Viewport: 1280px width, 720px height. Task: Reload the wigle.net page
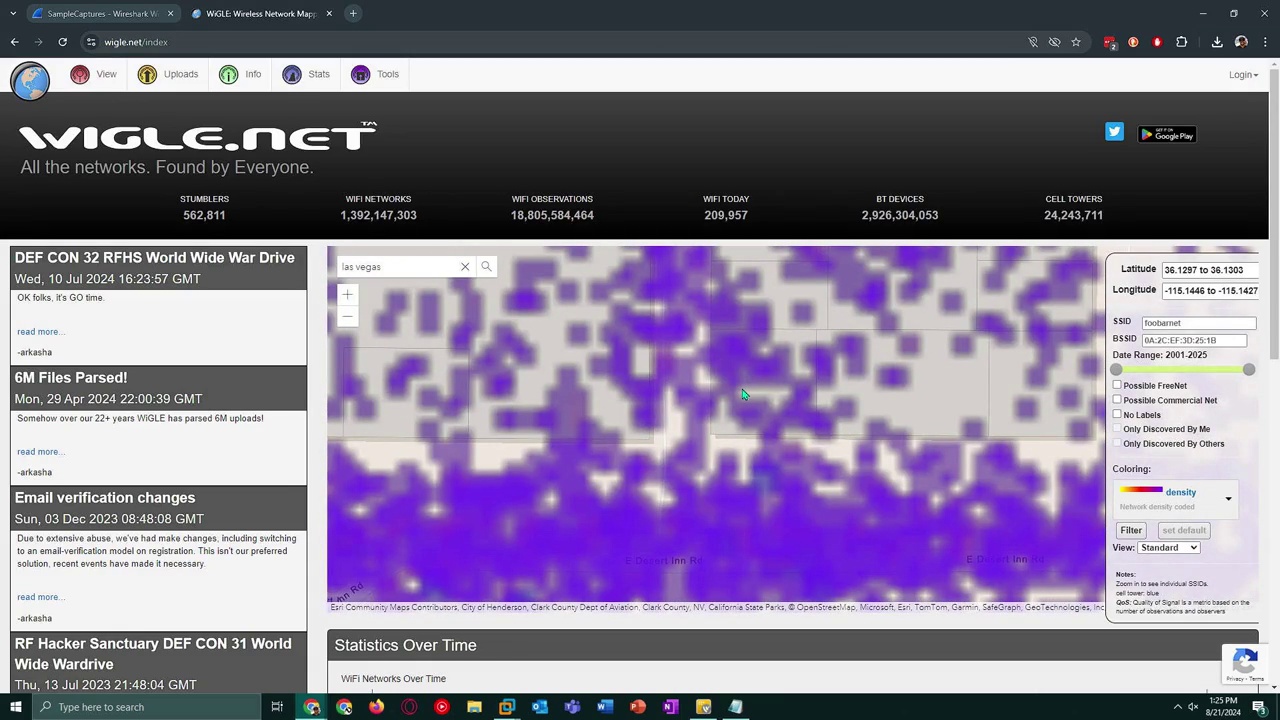coord(62,42)
